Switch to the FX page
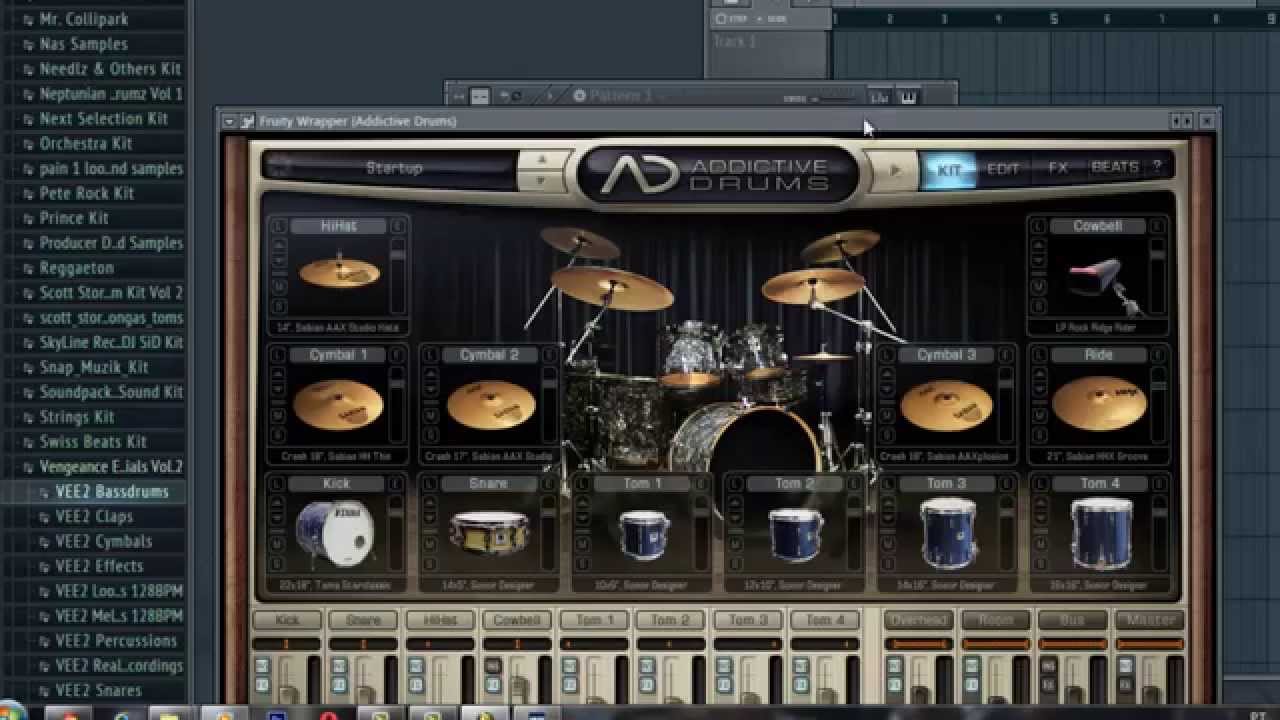The width and height of the screenshot is (1280, 720). click(x=1058, y=168)
